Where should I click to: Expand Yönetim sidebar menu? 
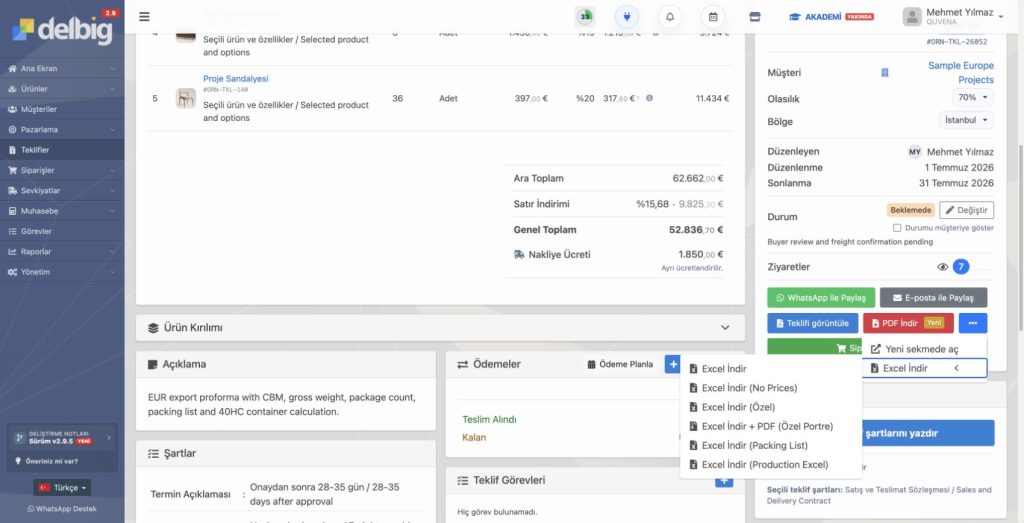pos(62,272)
